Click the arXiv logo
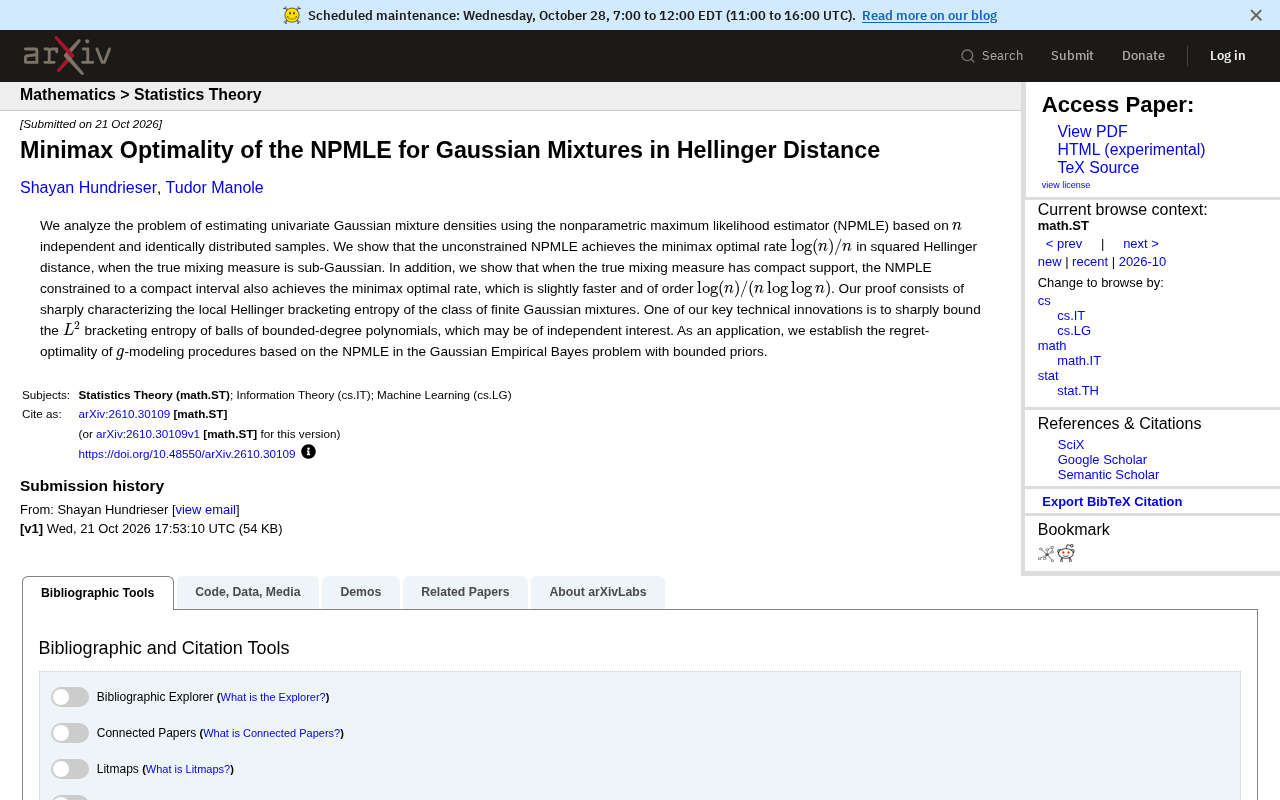The height and width of the screenshot is (800, 1280). click(x=67, y=56)
